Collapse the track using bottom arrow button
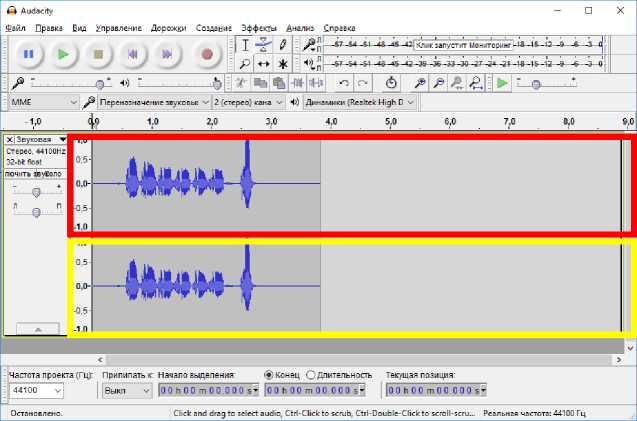Screen dimensions: 637x421 pyautogui.click(x=37, y=328)
